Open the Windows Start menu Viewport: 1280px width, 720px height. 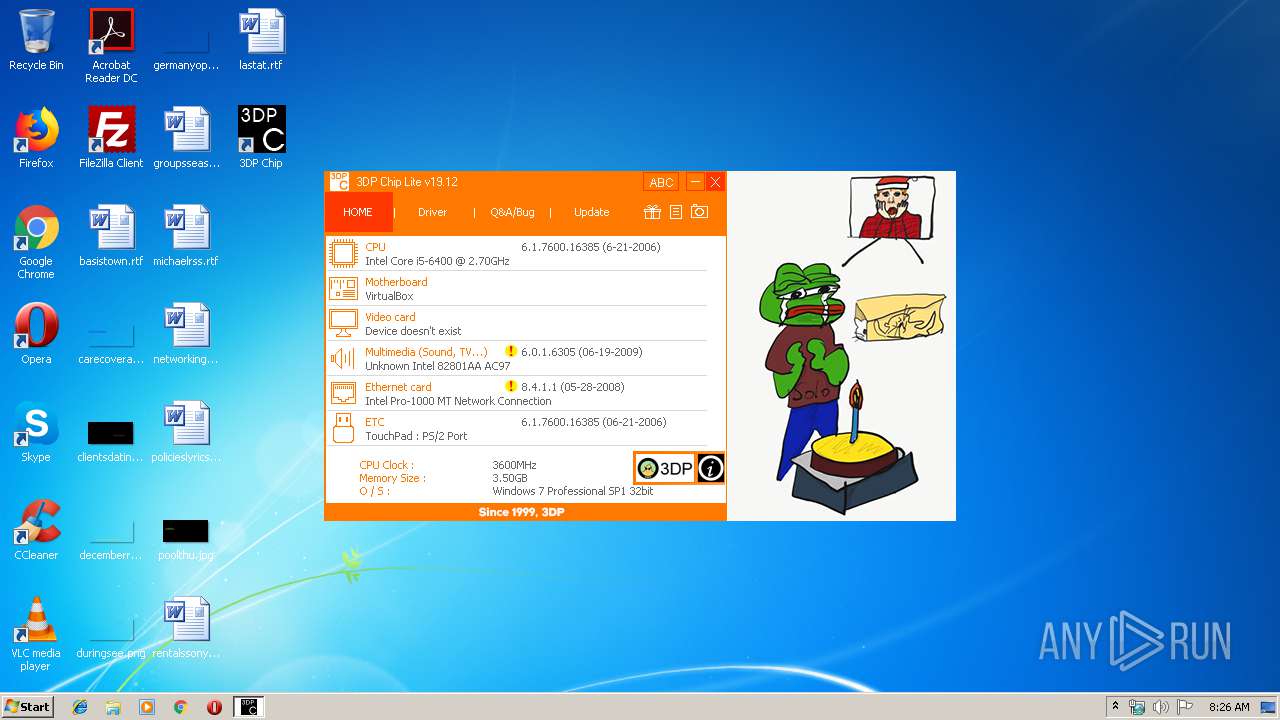tap(27, 706)
